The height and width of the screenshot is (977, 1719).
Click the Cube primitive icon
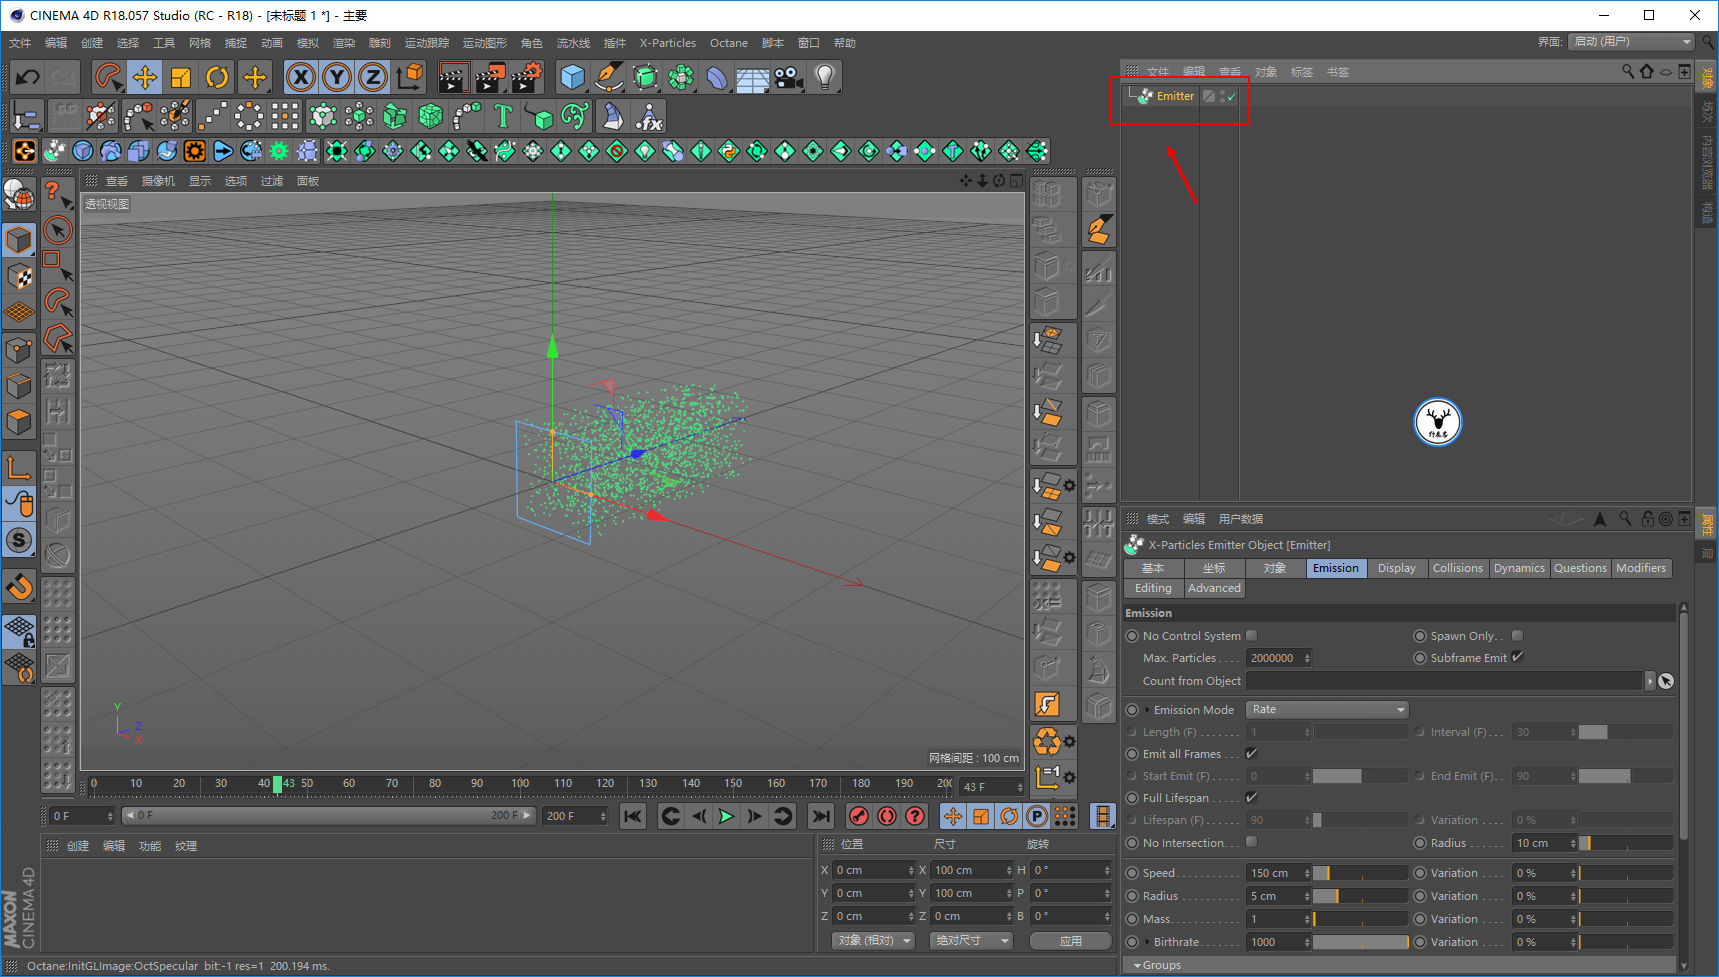[x=572, y=77]
